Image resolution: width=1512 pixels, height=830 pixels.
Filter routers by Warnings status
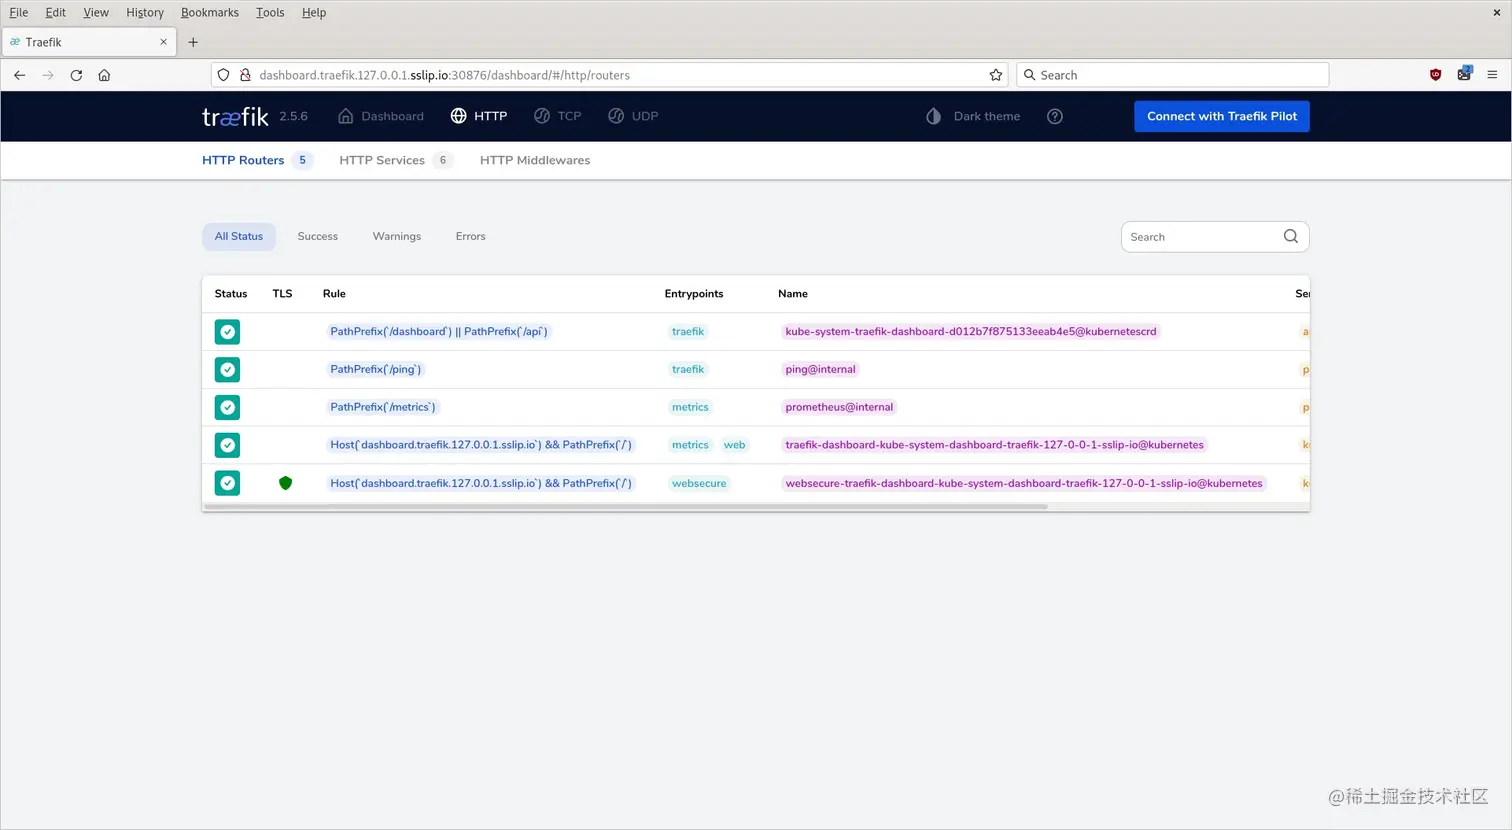[x=397, y=236]
